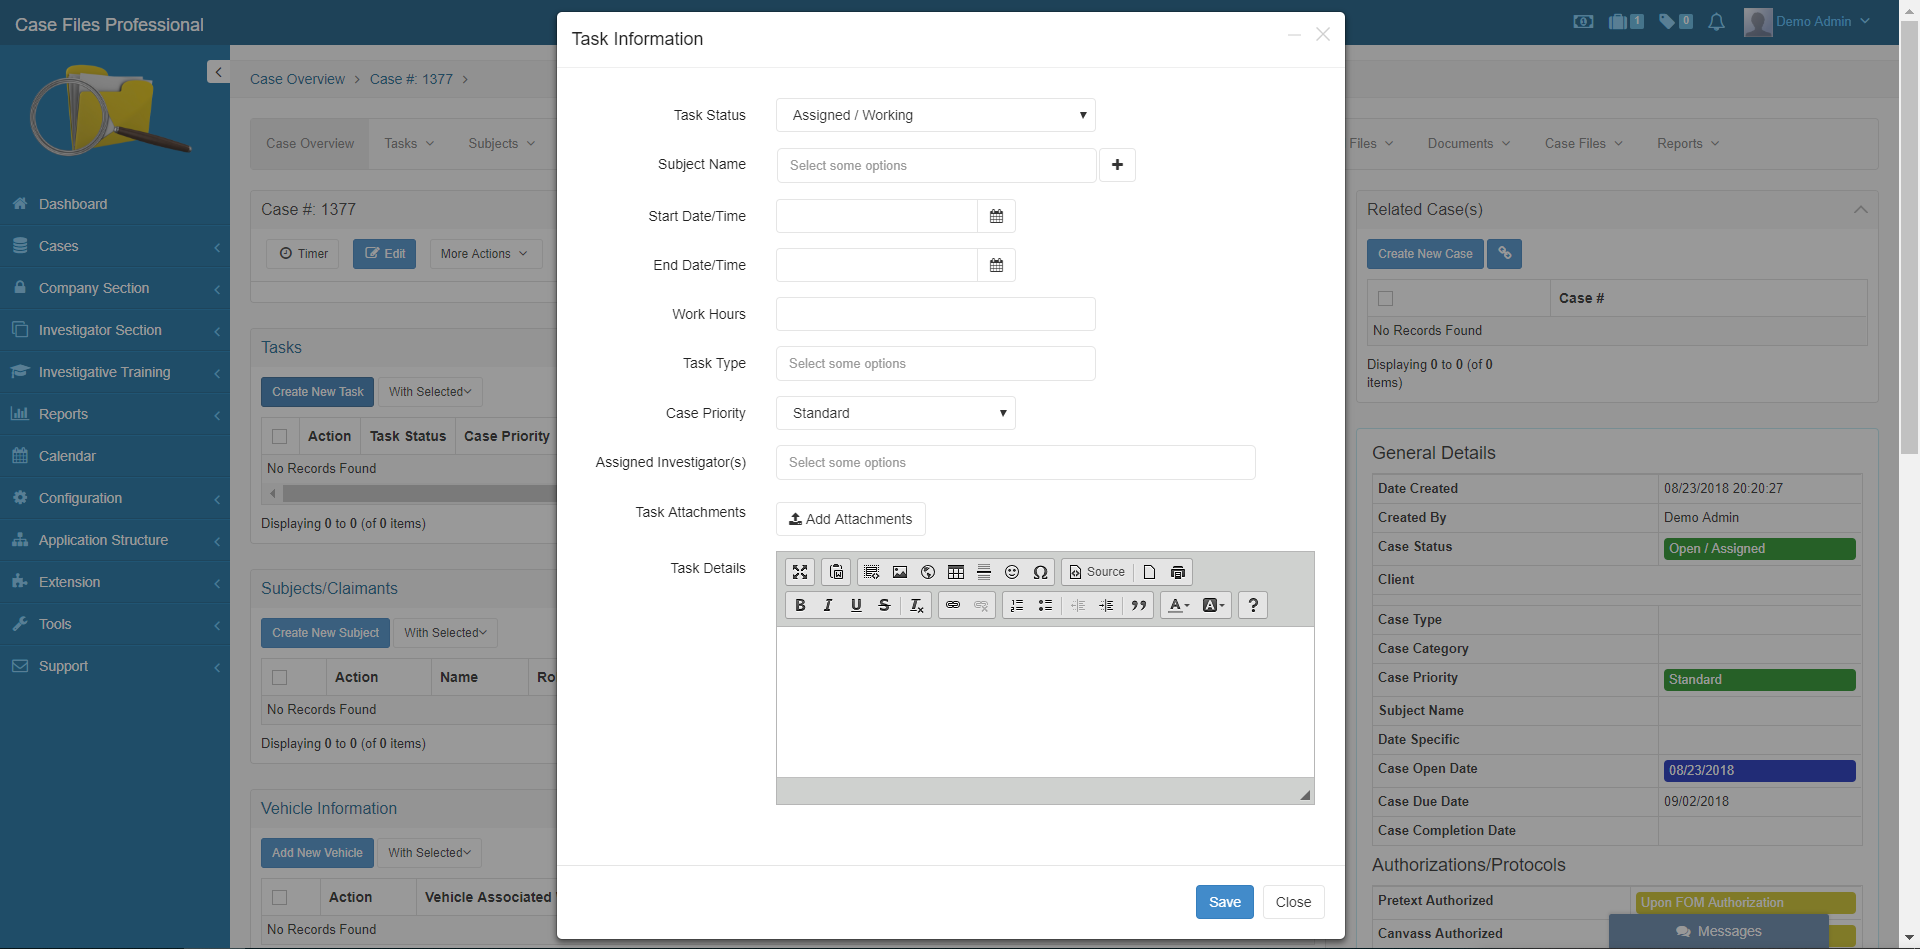Viewport: 1920px width, 949px height.
Task: Click into the Work Hours field
Action: click(936, 314)
